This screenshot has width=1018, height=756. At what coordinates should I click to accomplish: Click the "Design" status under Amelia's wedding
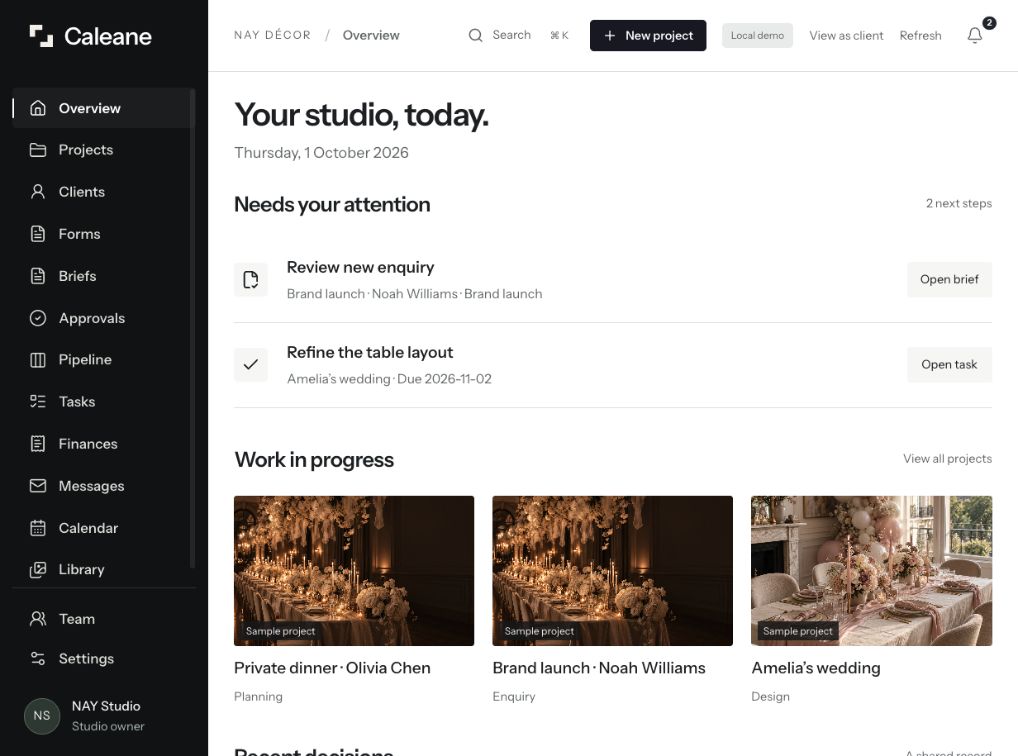(770, 696)
